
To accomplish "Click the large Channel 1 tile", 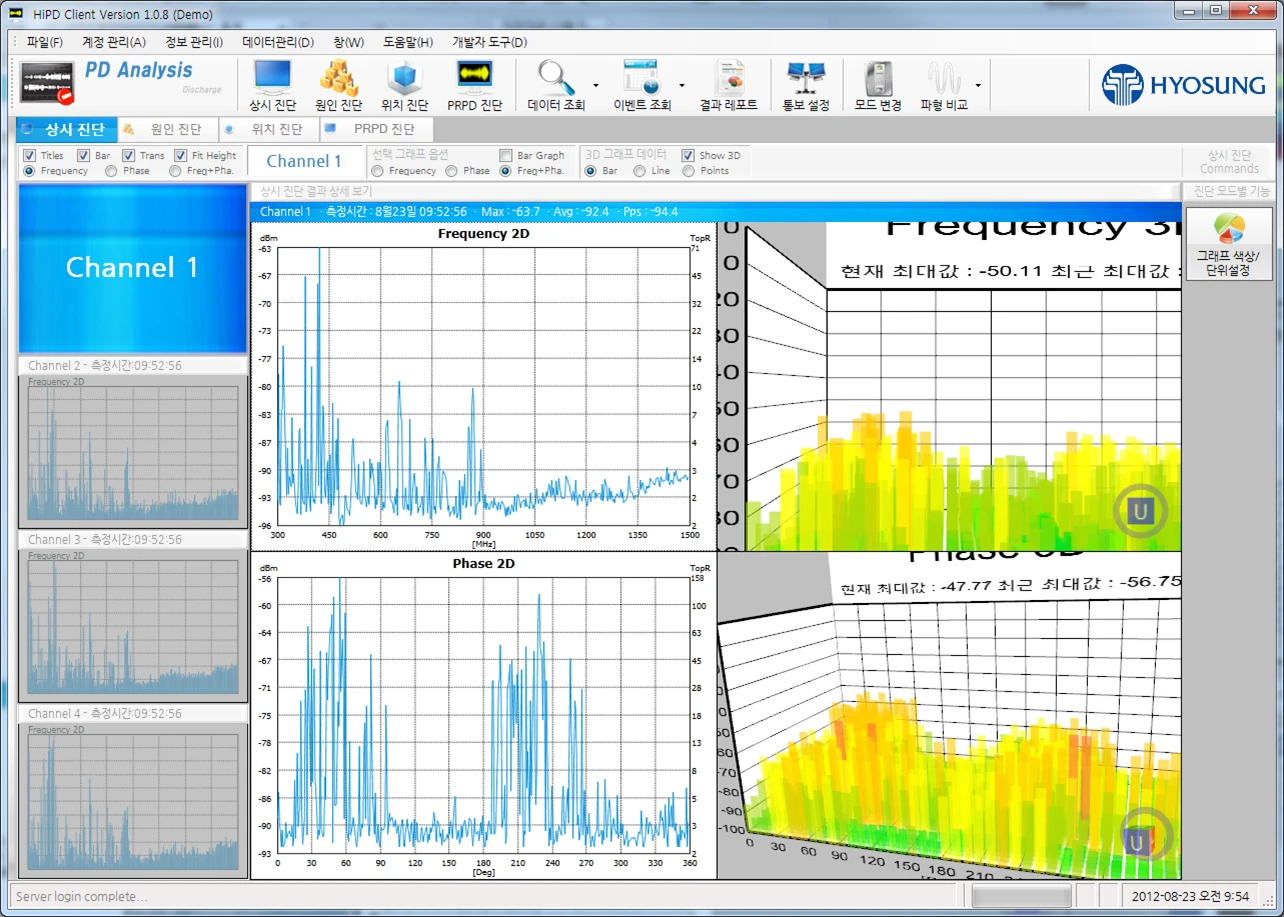I will pyautogui.click(x=132, y=267).
